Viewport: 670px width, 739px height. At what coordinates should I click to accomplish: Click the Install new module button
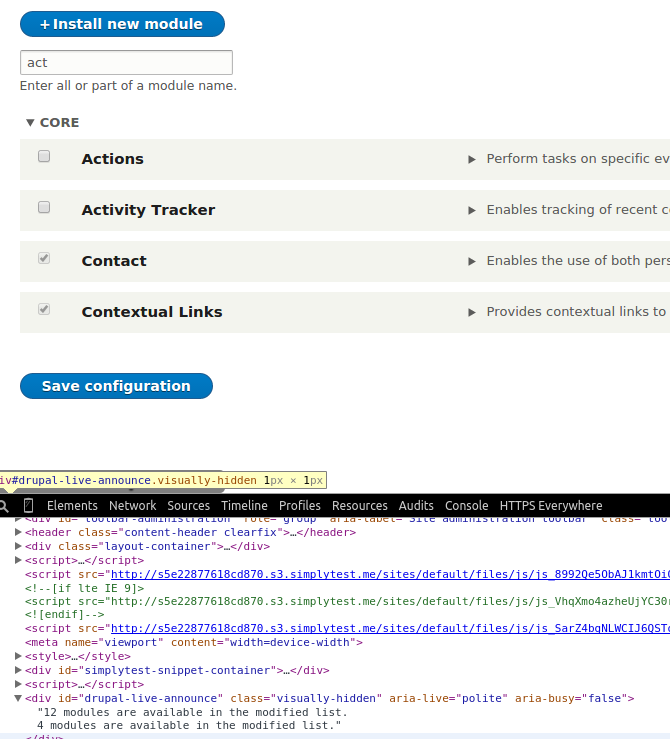[122, 24]
